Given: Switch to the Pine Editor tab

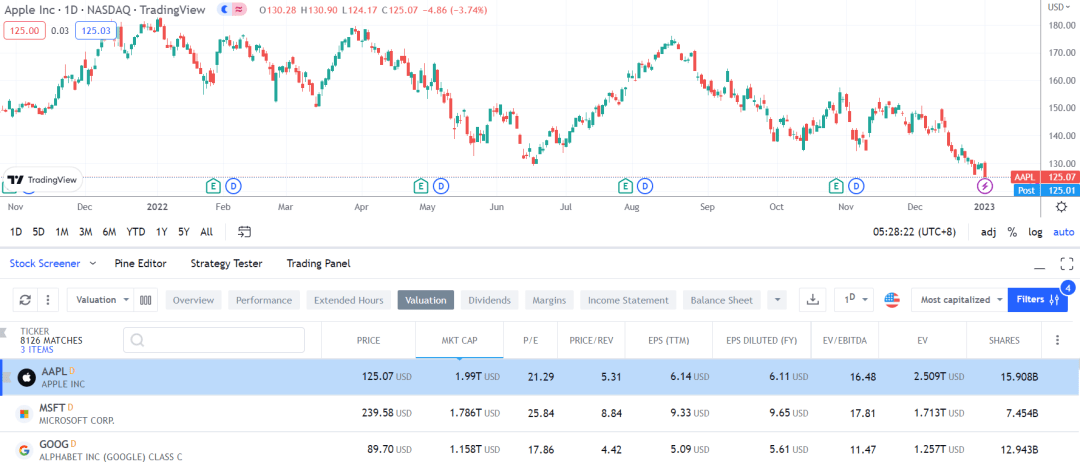Looking at the screenshot, I should click(143, 263).
